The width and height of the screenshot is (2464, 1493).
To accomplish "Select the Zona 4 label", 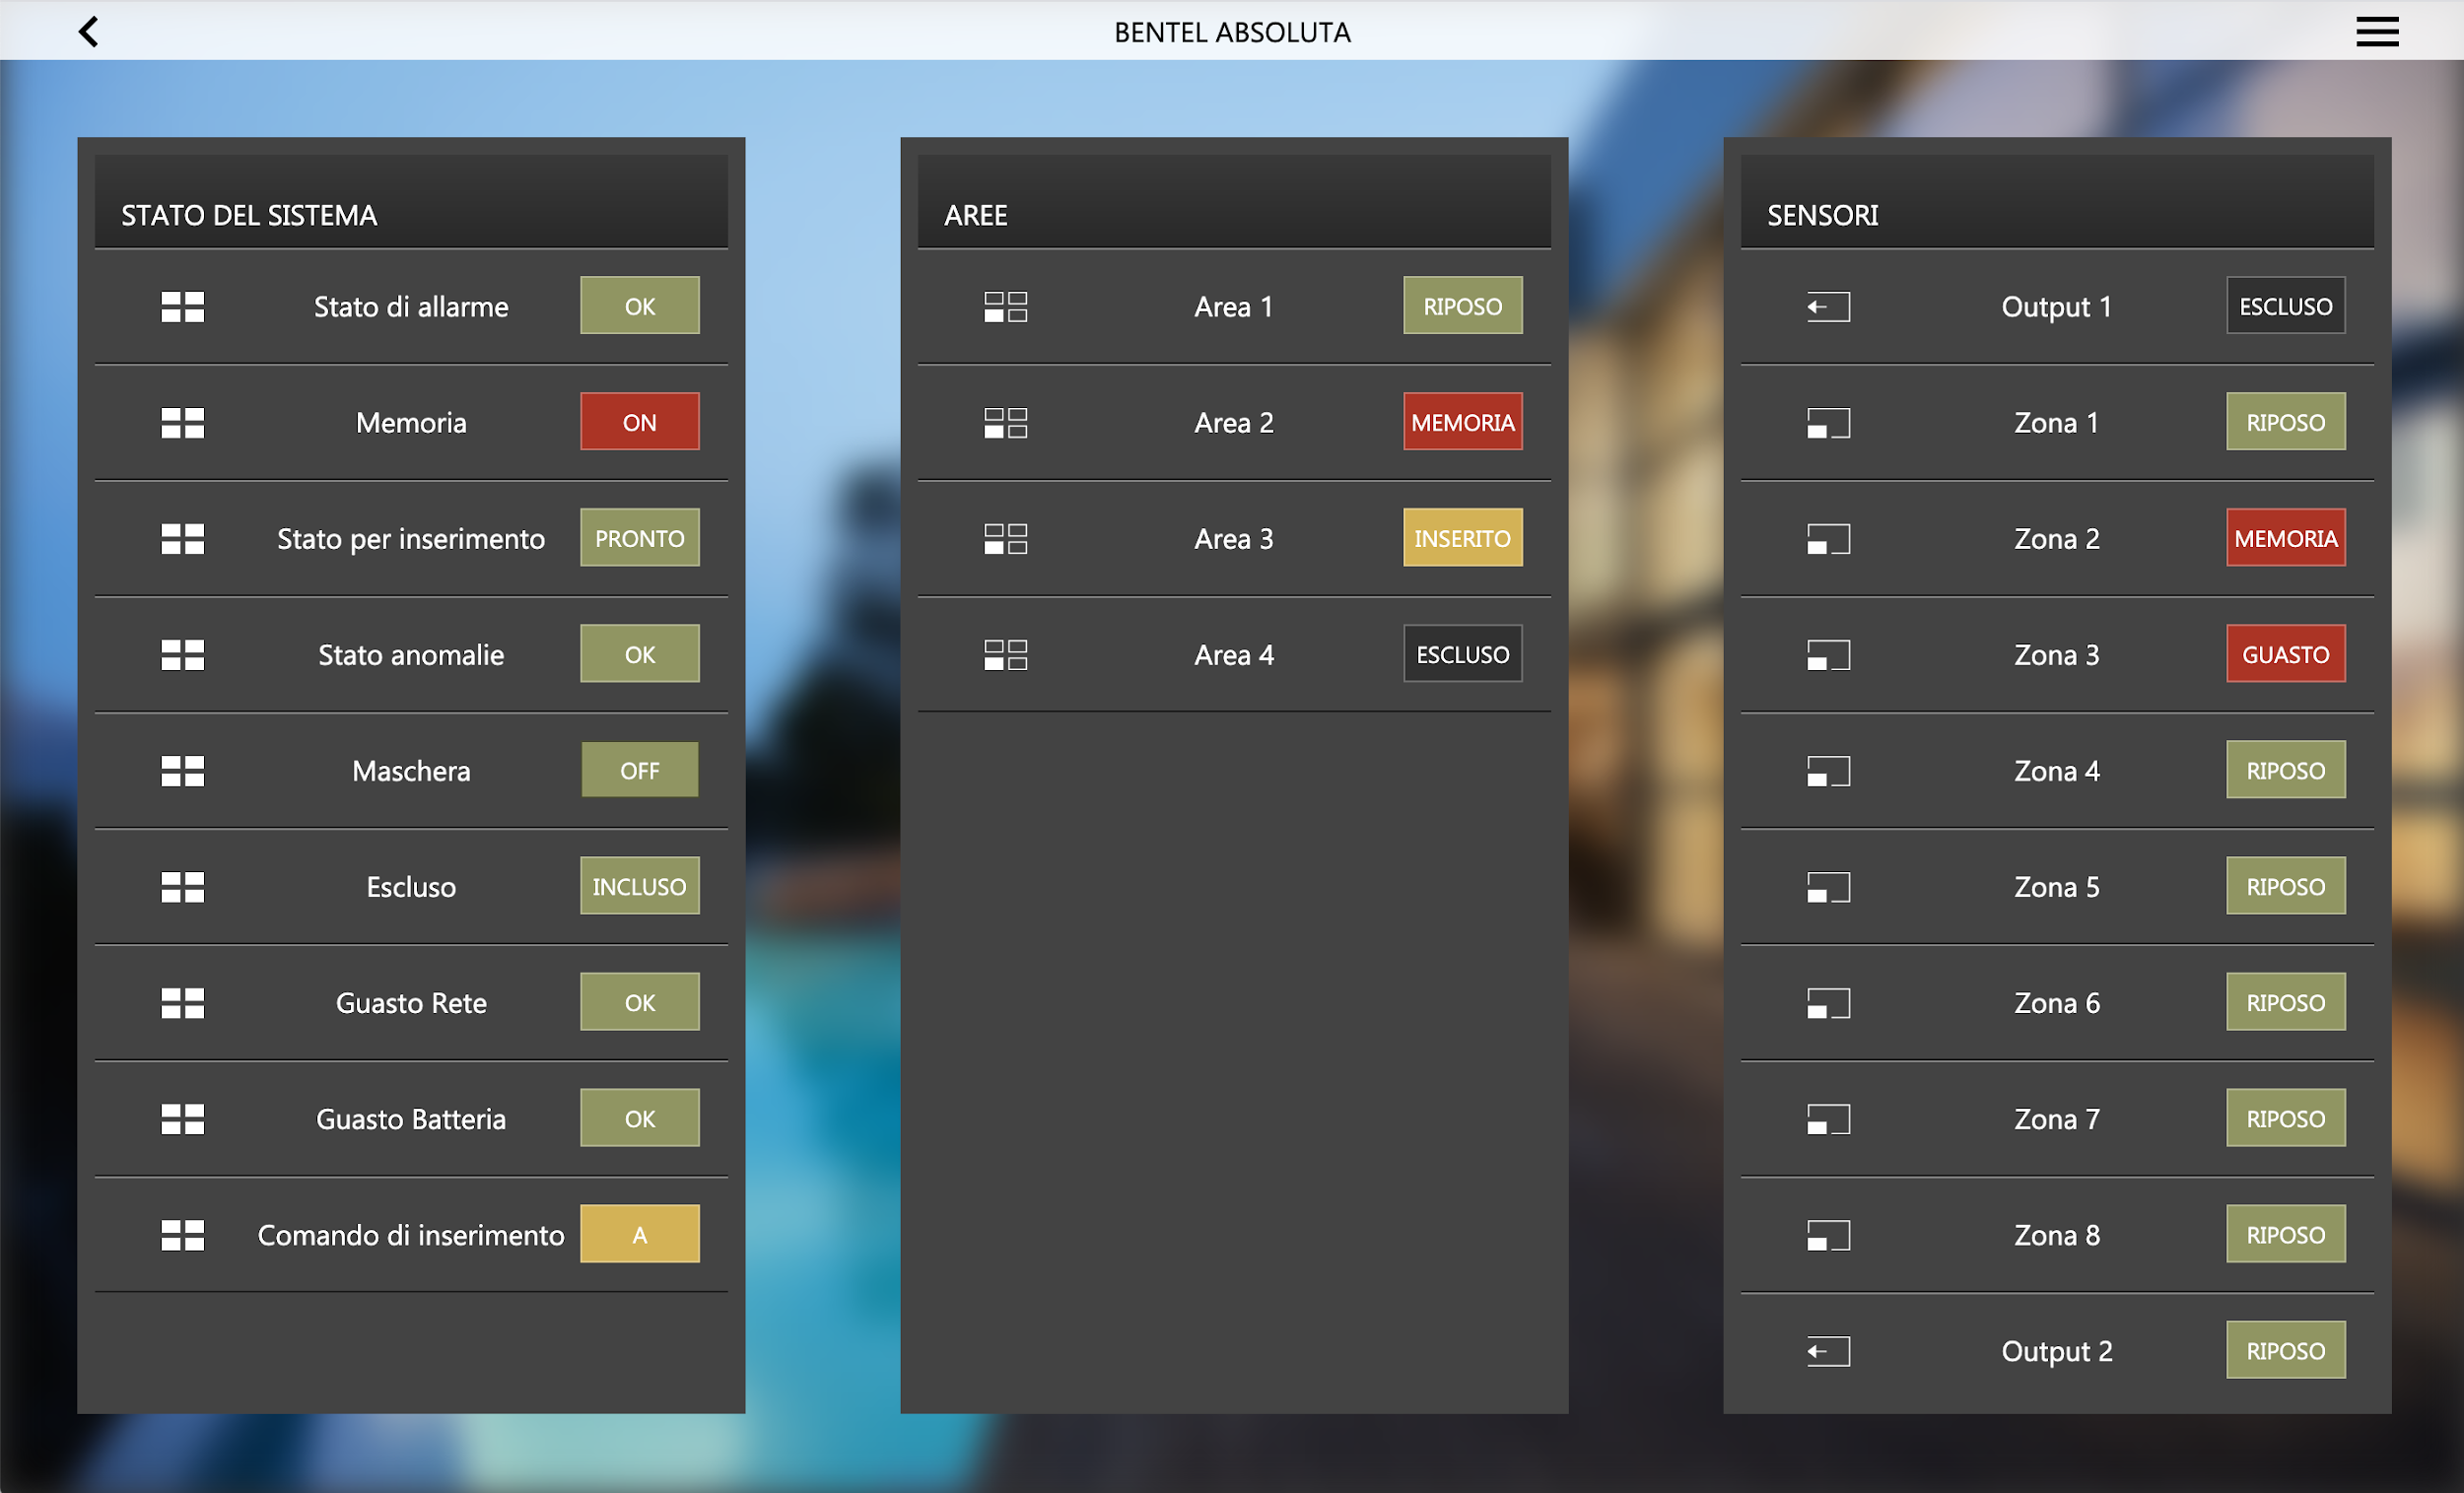I will point(2056,771).
